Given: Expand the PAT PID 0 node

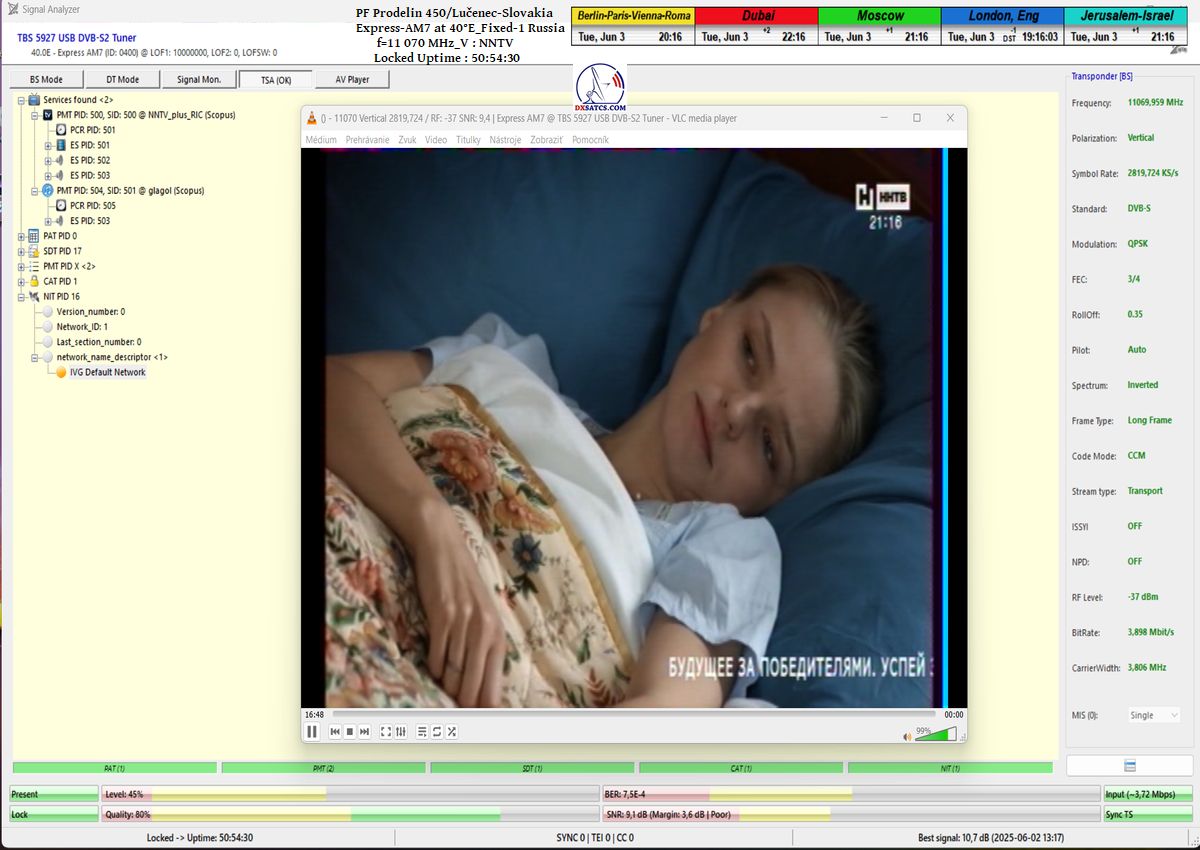Looking at the screenshot, I should (21, 236).
